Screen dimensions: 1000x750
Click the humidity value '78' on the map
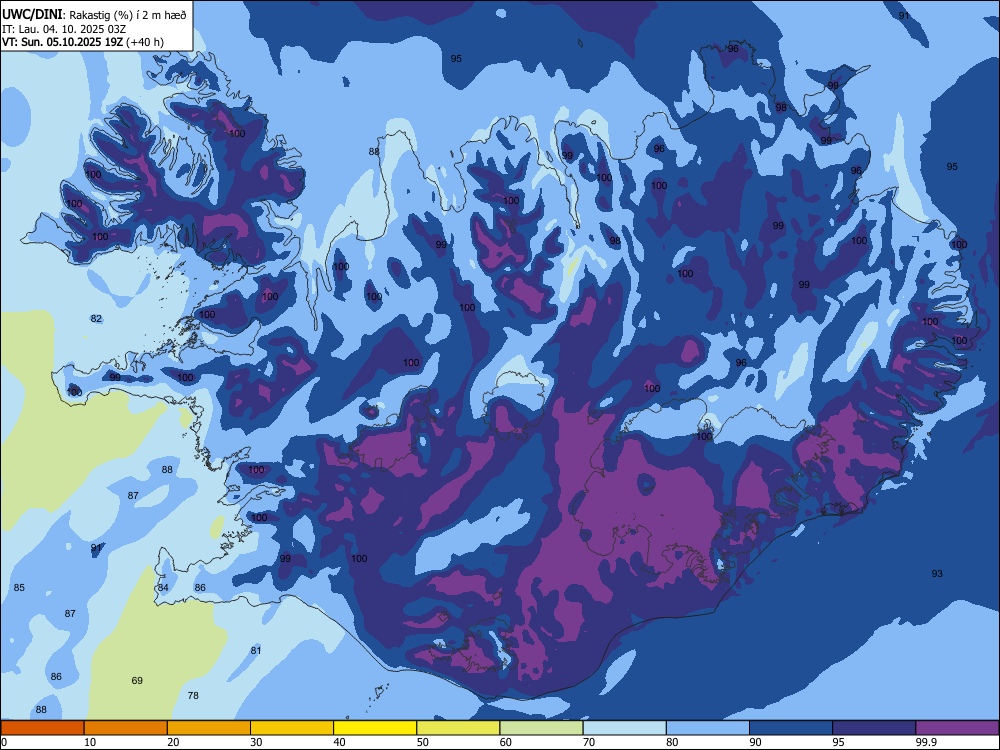coord(193,695)
